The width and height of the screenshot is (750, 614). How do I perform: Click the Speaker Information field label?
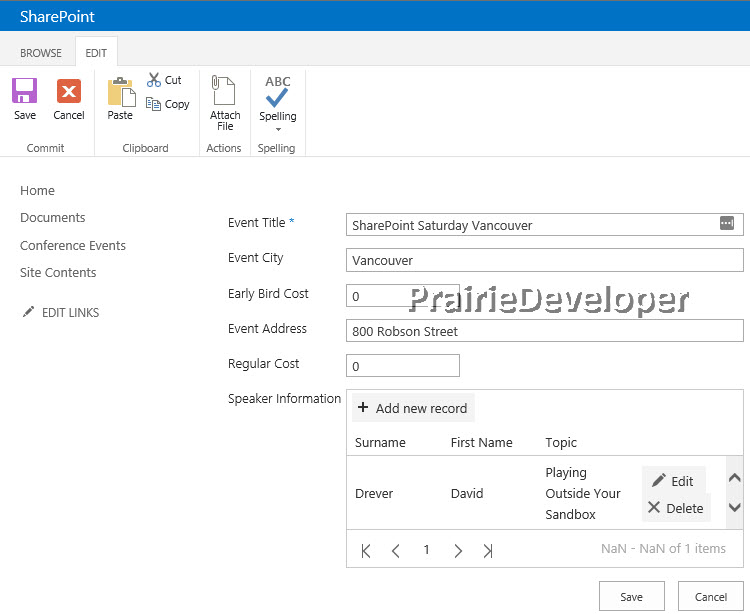point(284,398)
